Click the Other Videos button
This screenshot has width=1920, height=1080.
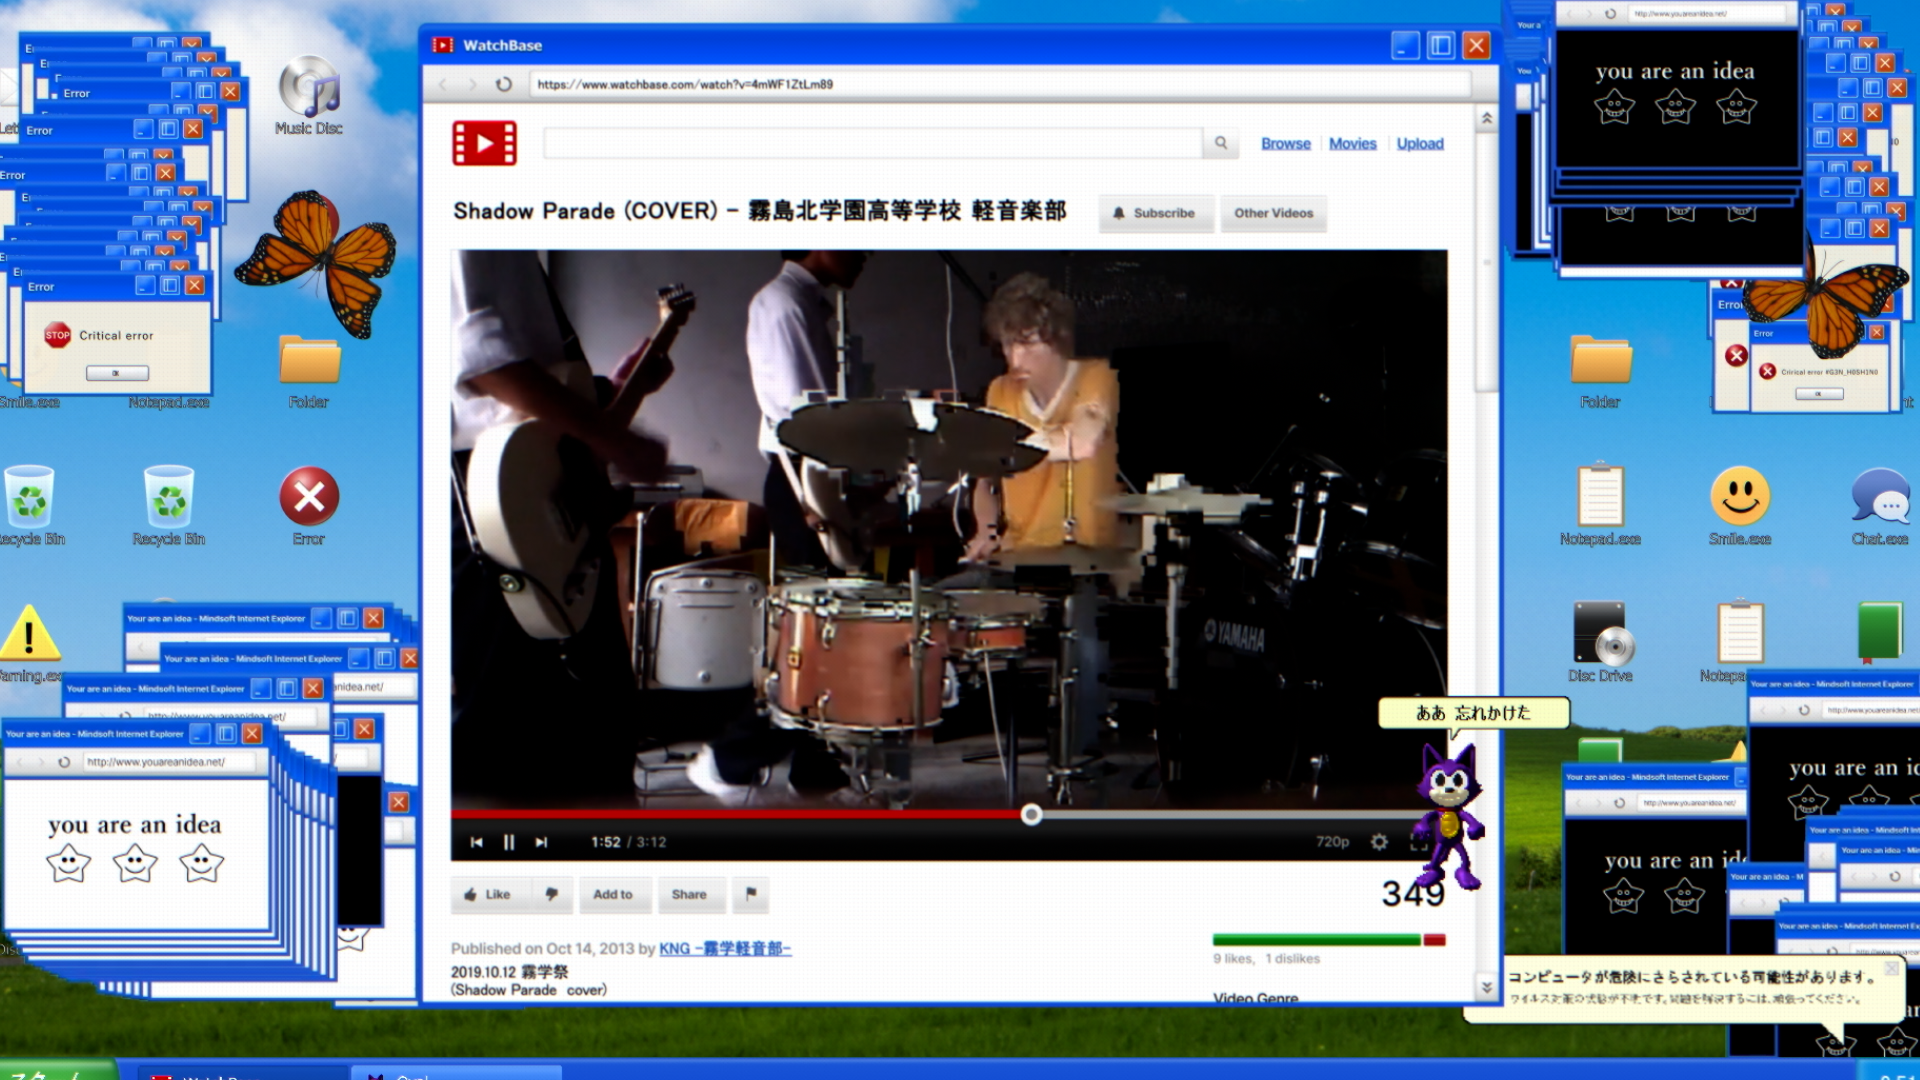(x=1273, y=213)
